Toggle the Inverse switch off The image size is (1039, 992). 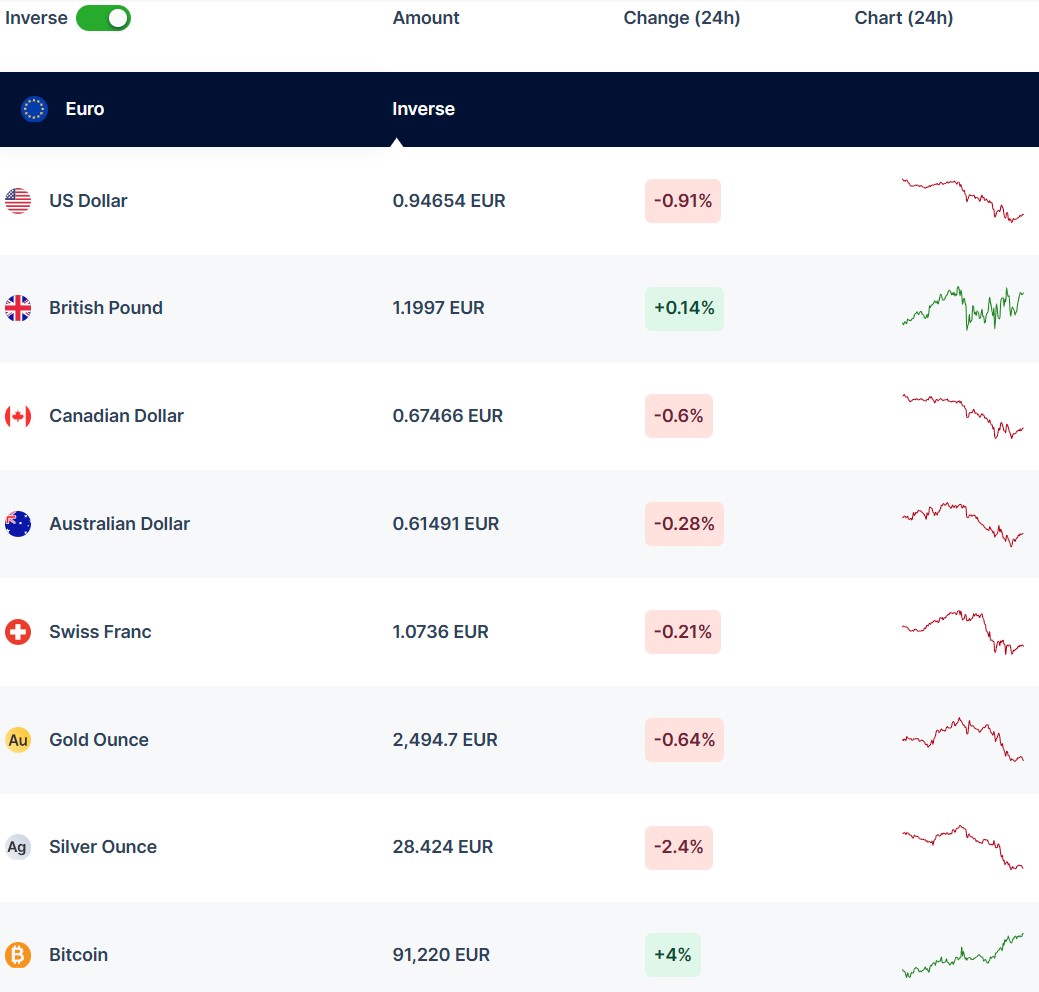tap(103, 18)
